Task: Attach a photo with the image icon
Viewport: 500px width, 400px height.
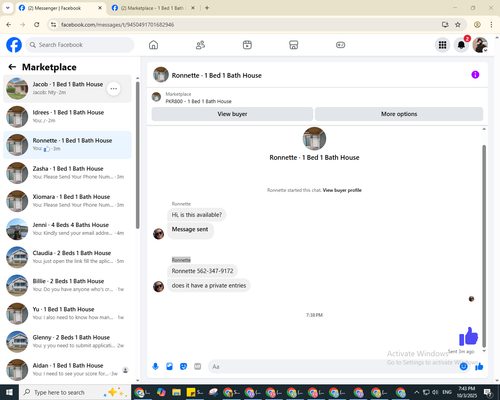Action: point(169,367)
